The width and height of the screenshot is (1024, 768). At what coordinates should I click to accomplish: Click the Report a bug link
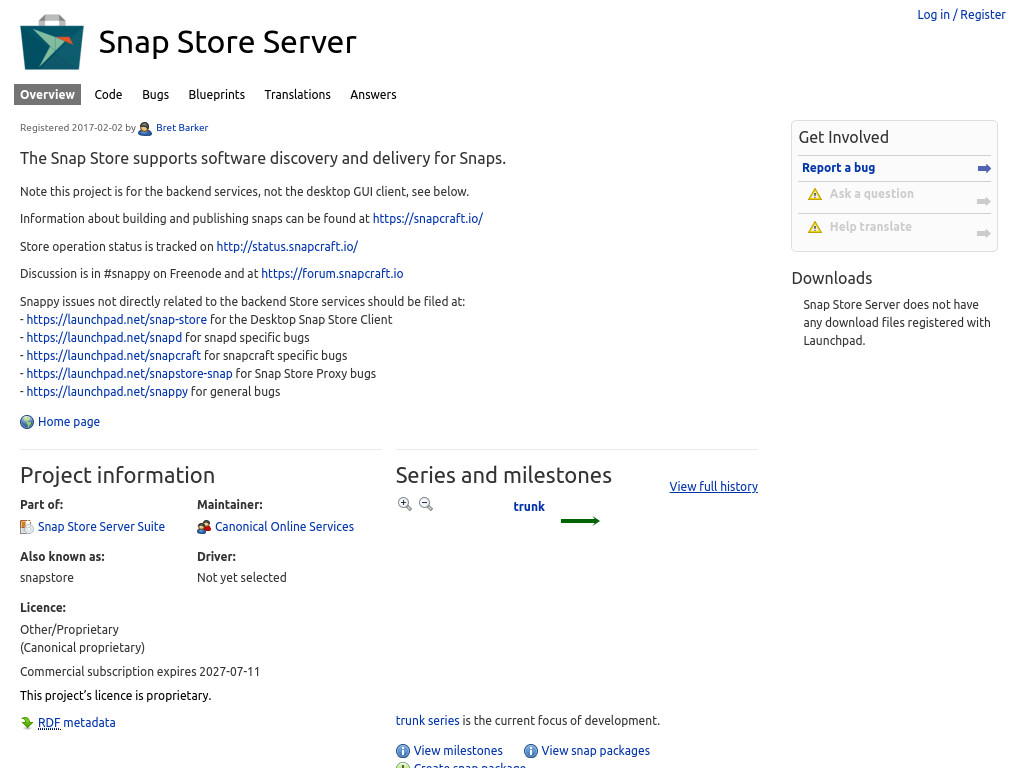coord(839,168)
